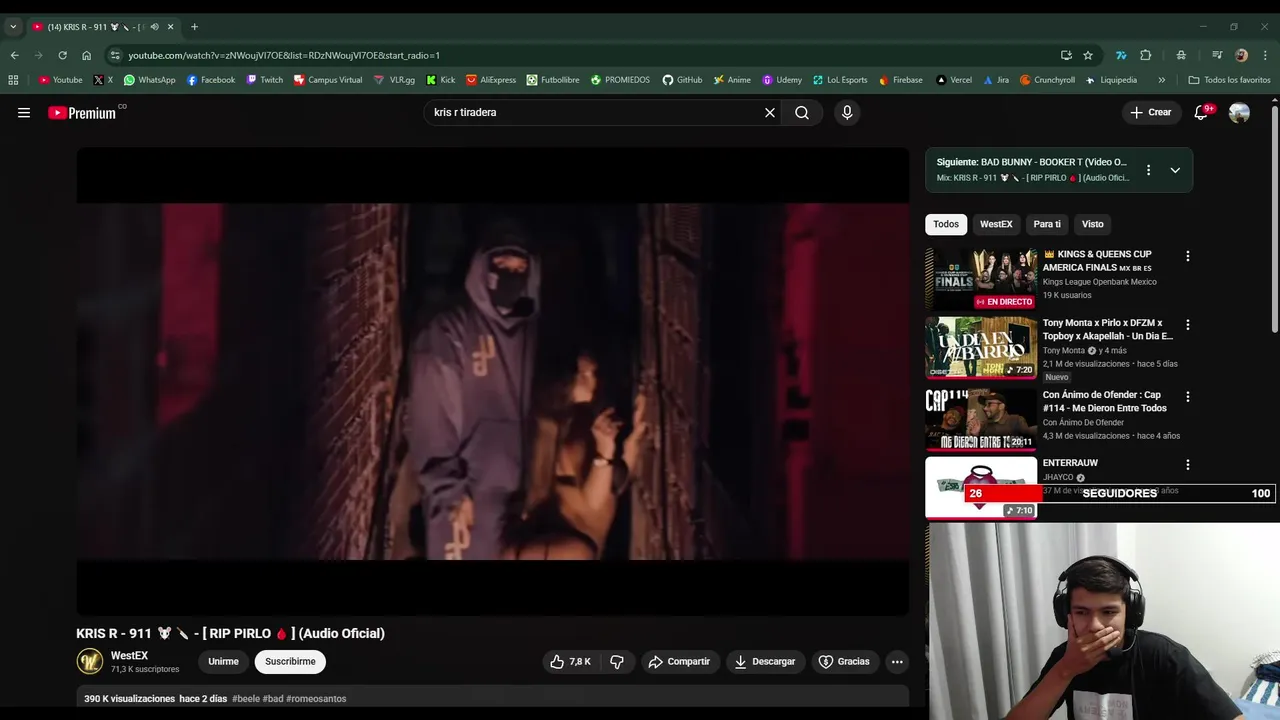View site info icon in address bar
The width and height of the screenshot is (1280, 720).
coord(115,55)
